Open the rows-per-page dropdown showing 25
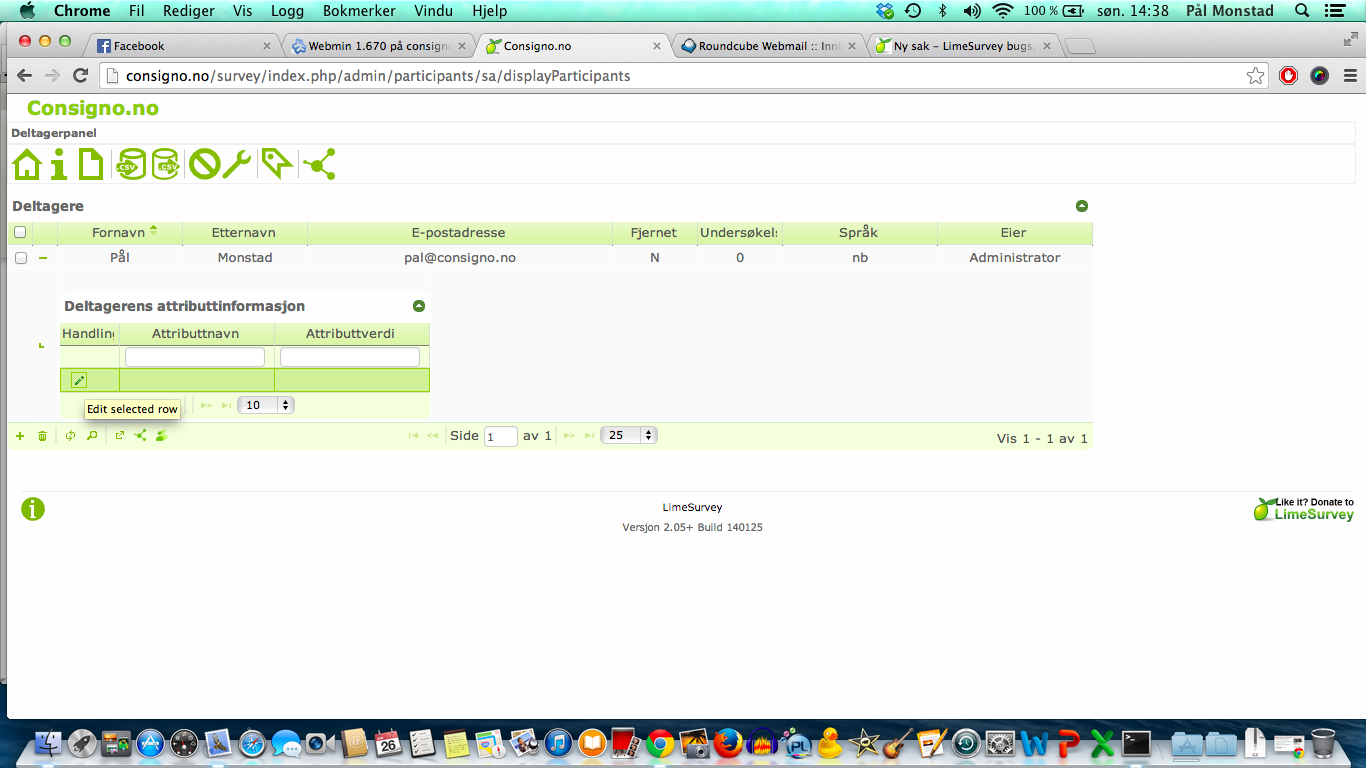 pyautogui.click(x=628, y=435)
